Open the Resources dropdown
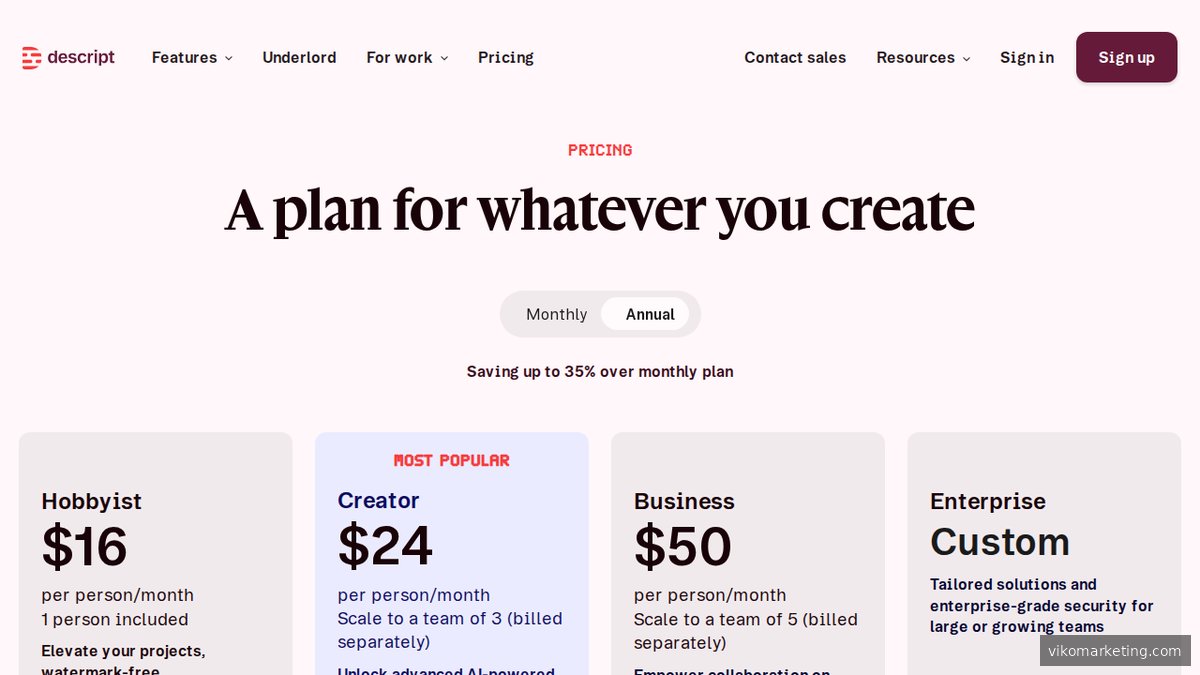1200x675 pixels. coord(922,57)
